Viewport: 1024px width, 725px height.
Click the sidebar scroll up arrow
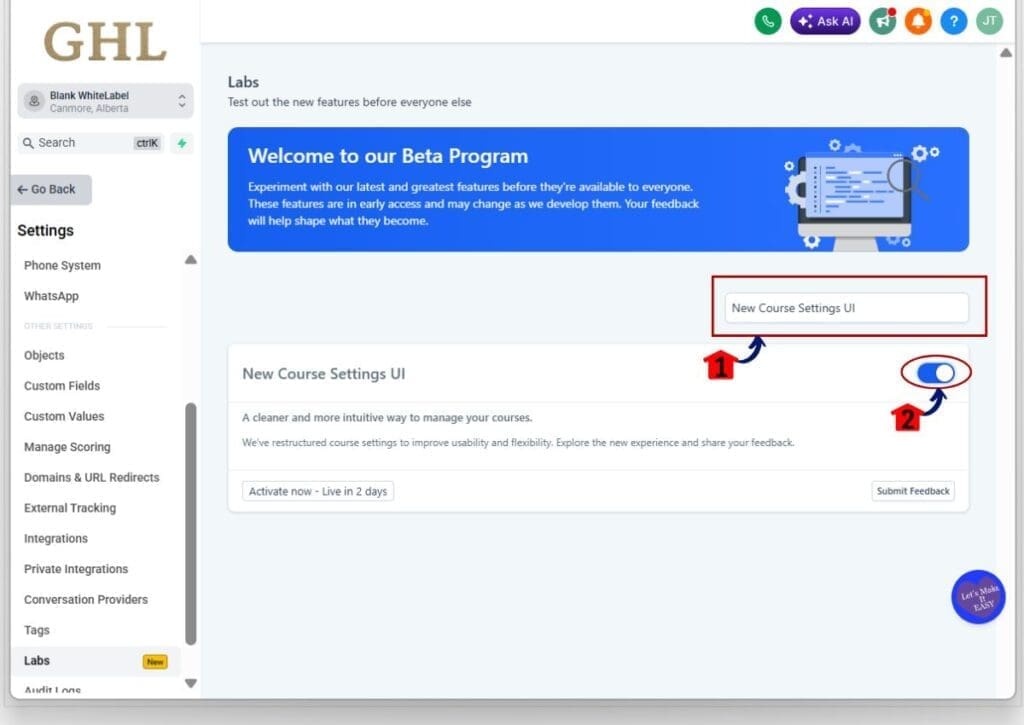pyautogui.click(x=190, y=259)
